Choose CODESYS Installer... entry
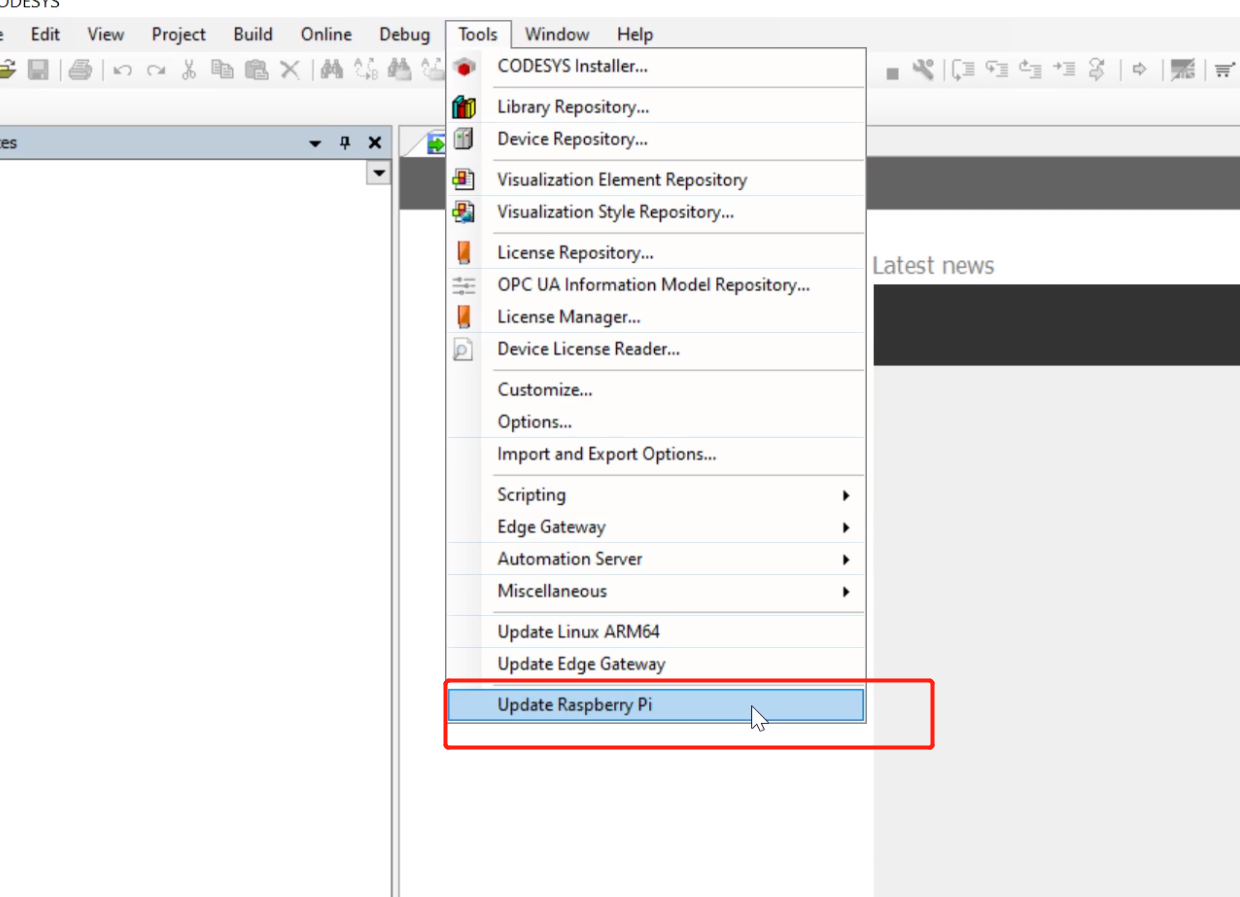 [656, 67]
